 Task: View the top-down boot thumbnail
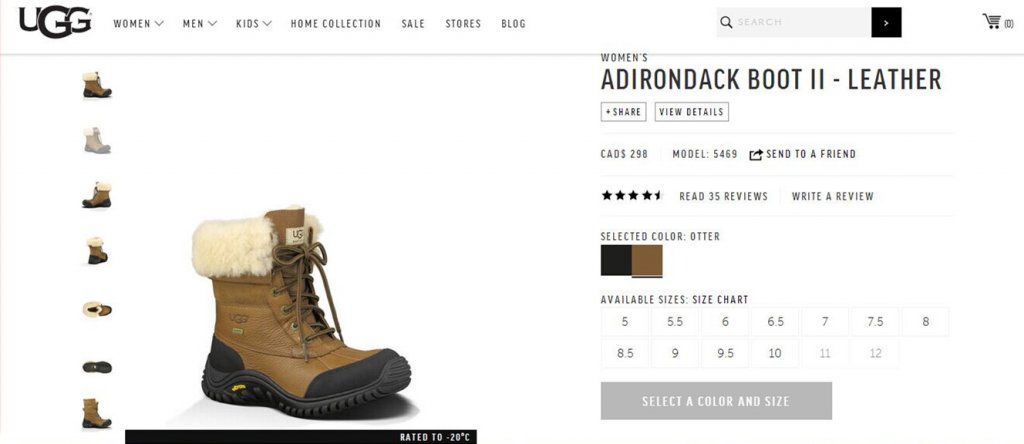(97, 309)
